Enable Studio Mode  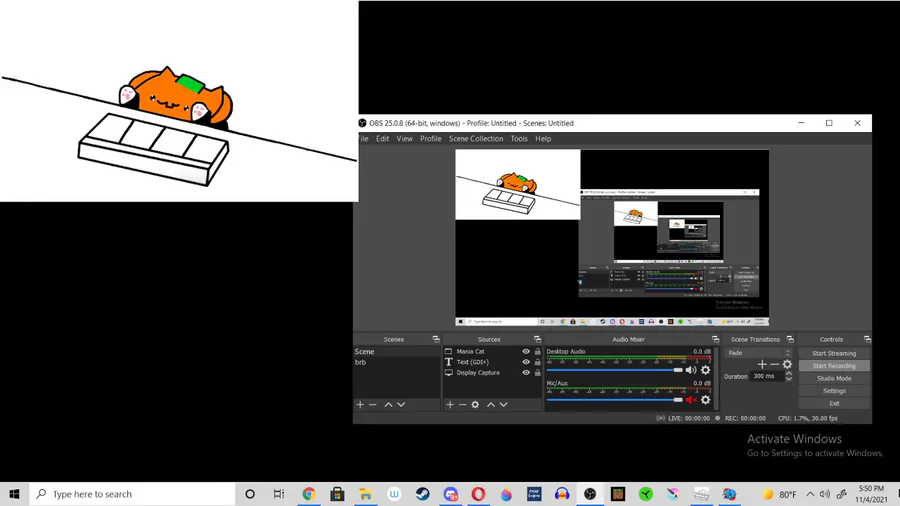click(834, 379)
